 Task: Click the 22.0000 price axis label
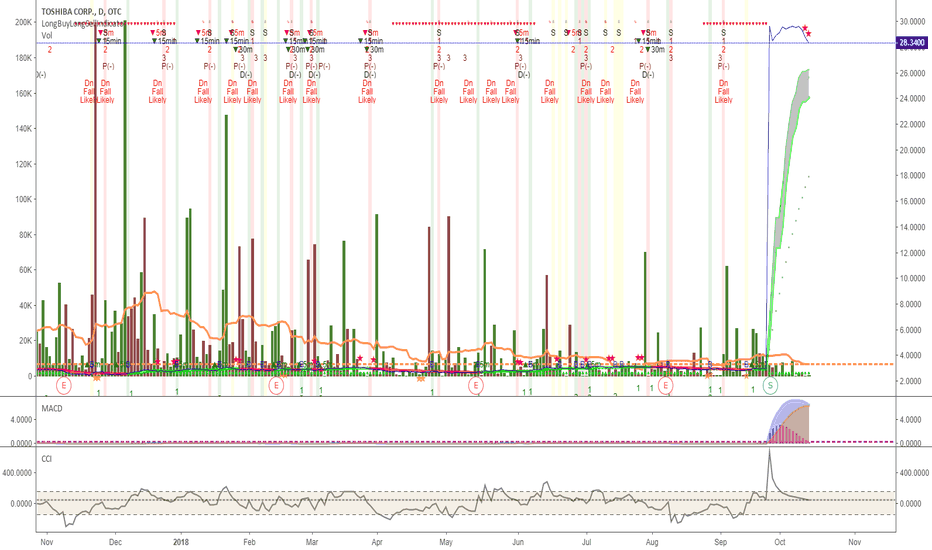(x=912, y=124)
